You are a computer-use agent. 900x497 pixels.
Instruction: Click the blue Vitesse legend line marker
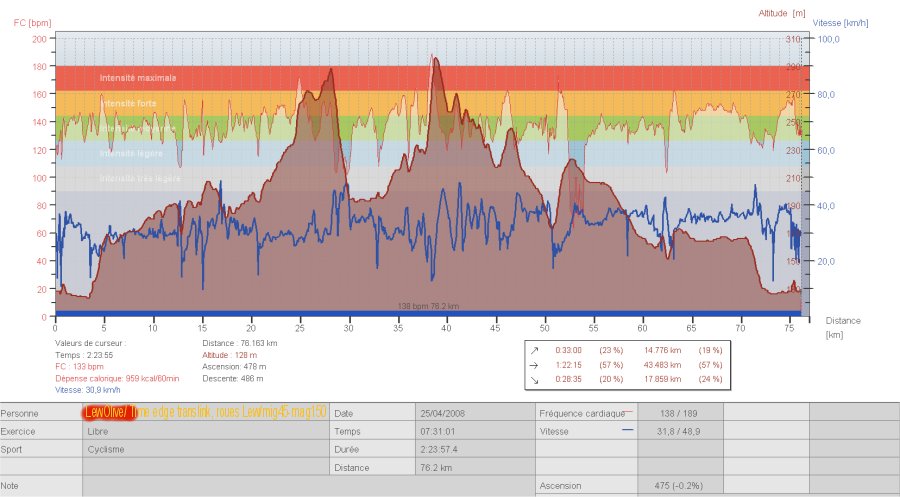628,430
